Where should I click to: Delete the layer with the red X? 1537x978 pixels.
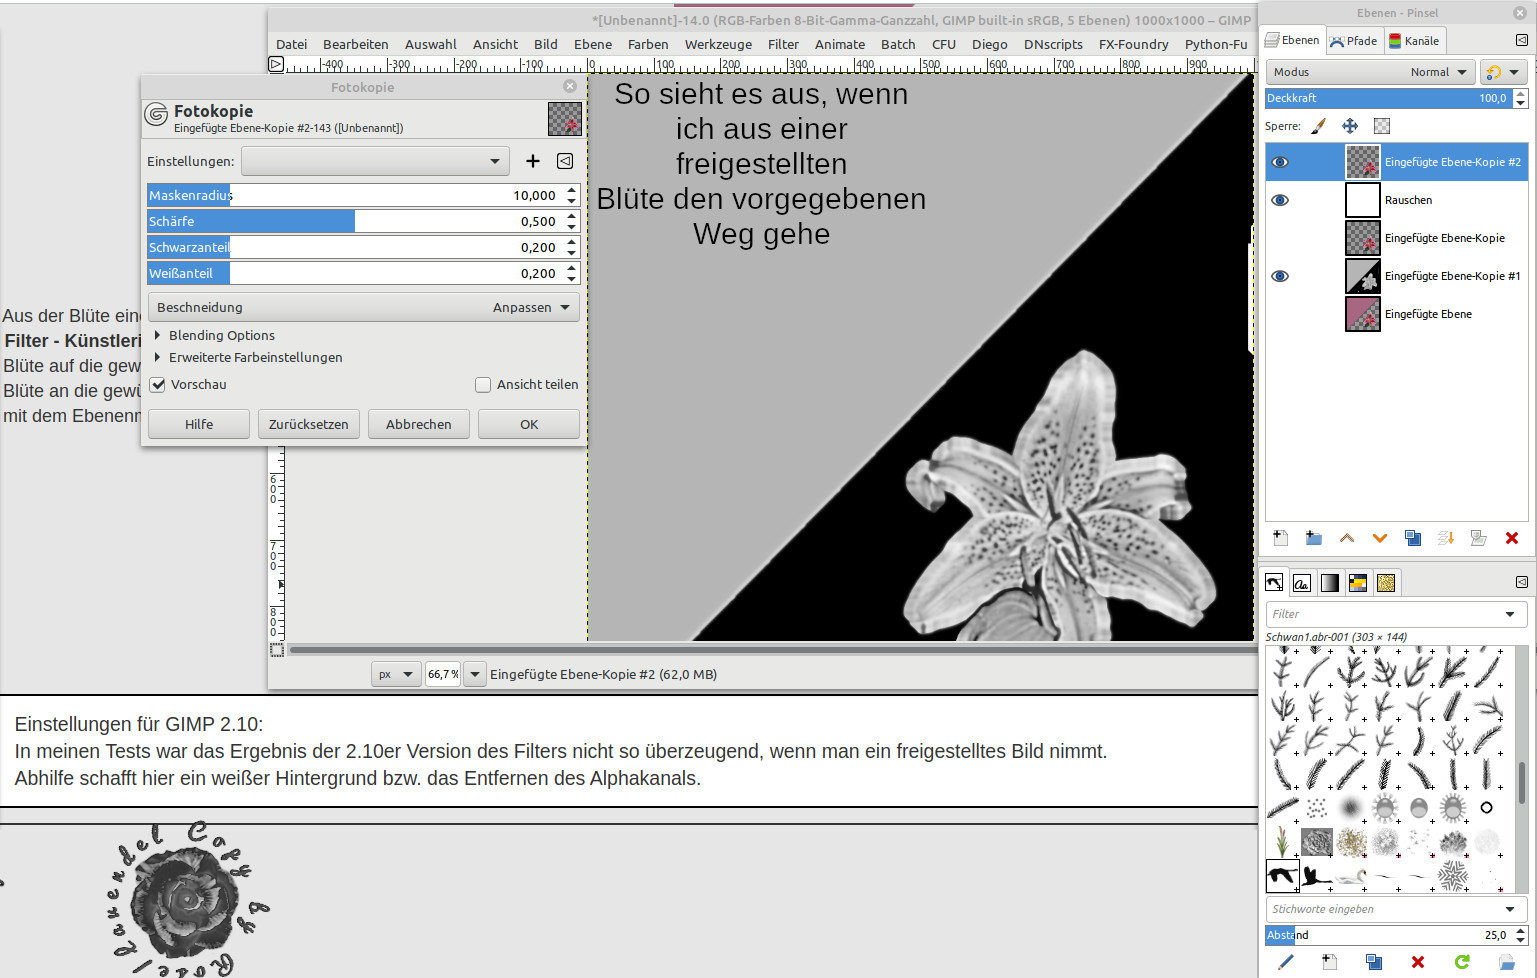[x=1512, y=538]
